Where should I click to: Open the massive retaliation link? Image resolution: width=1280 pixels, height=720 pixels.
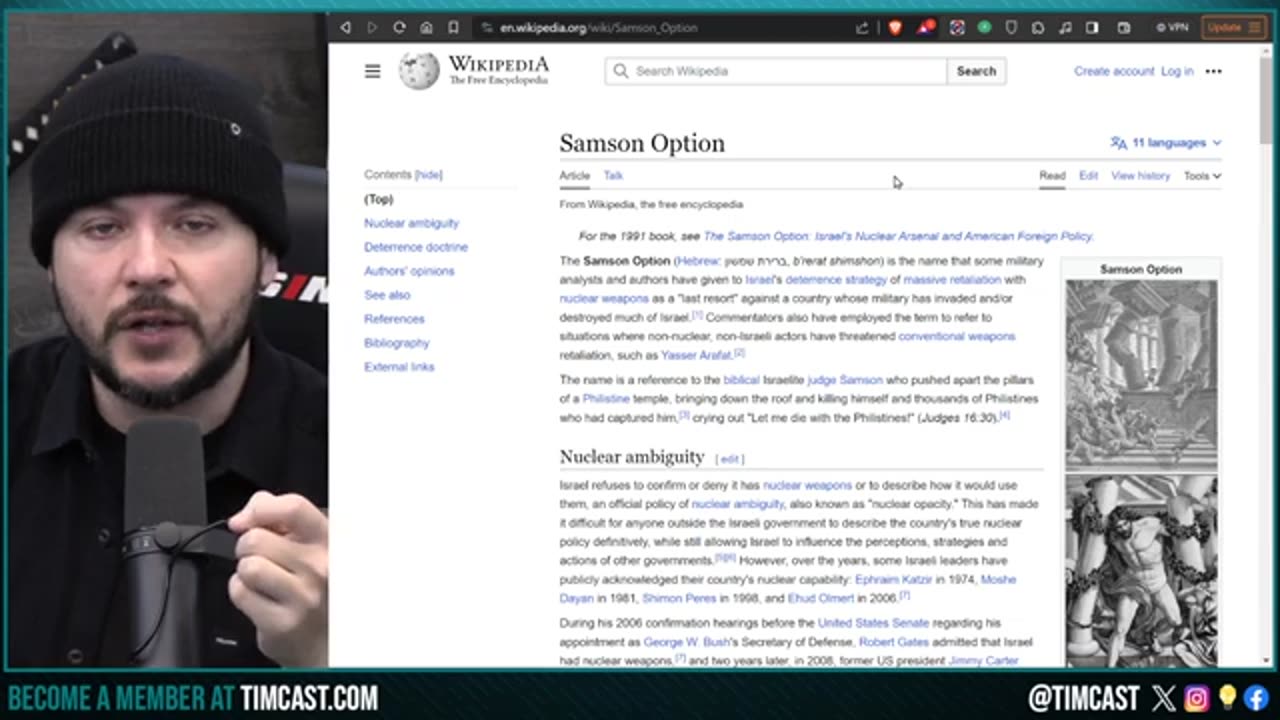[952, 280]
